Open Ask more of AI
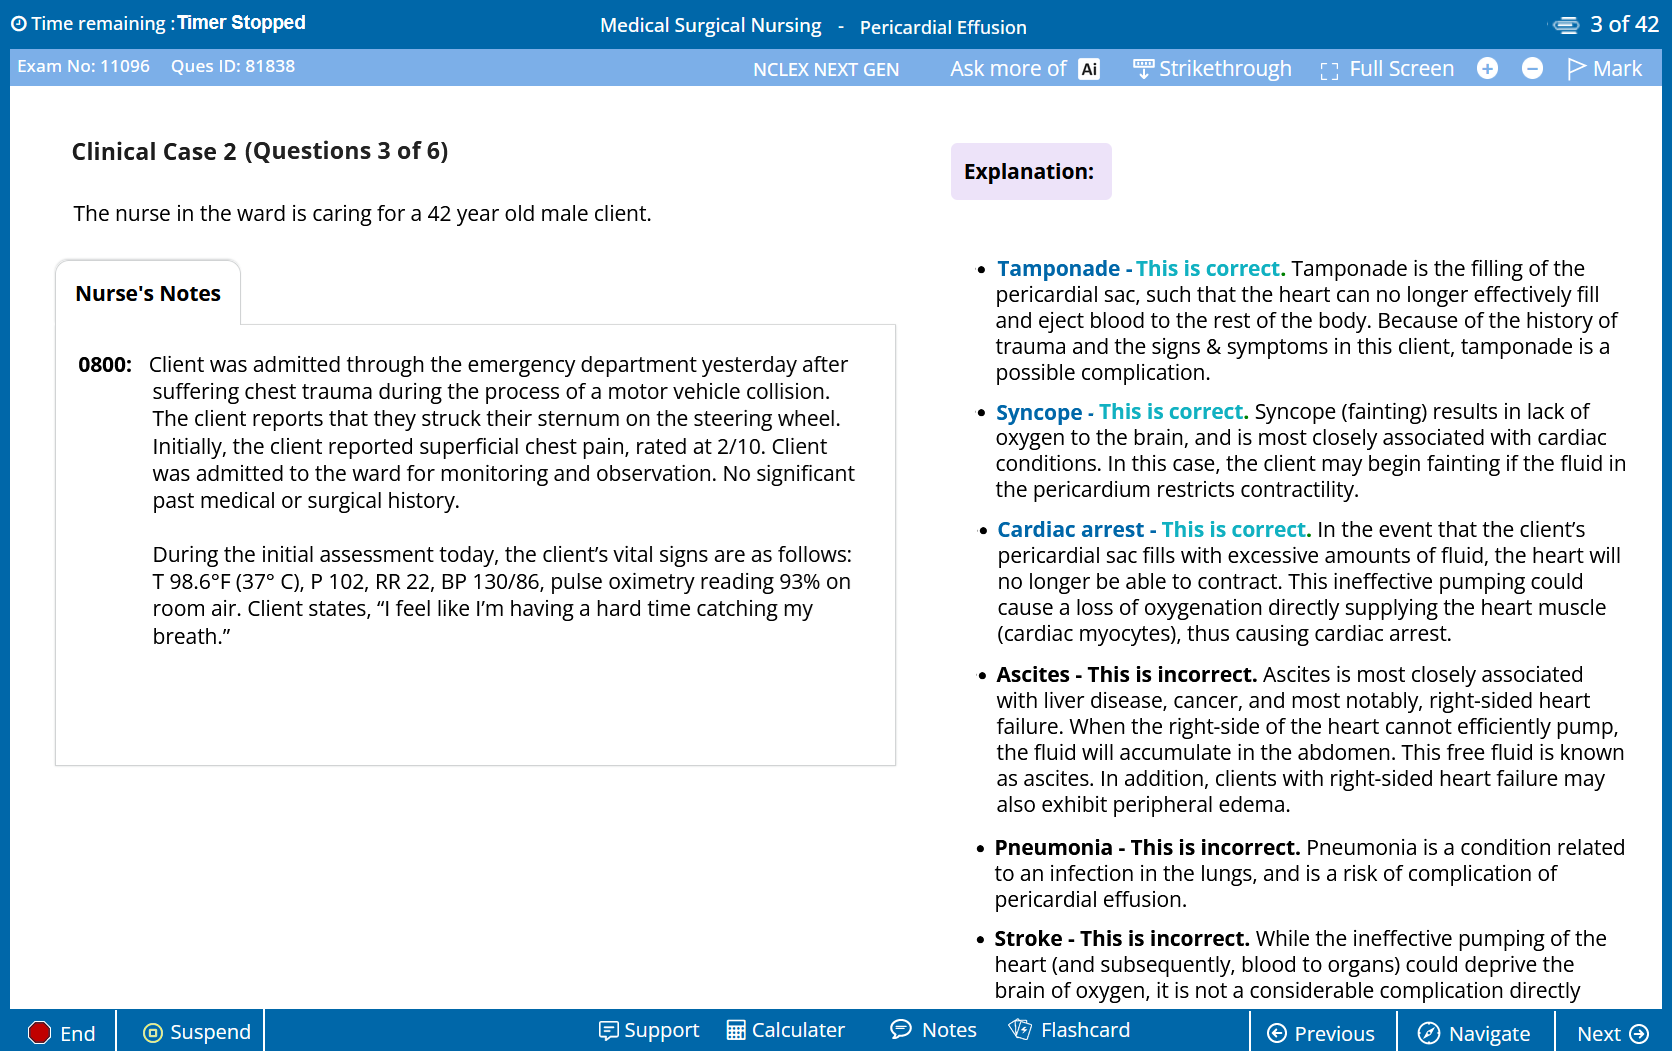Screen dimensions: 1672x1051 click(1024, 69)
